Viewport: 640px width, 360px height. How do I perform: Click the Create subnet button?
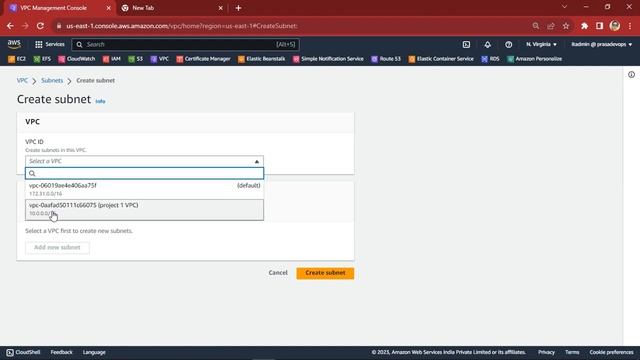coord(325,273)
